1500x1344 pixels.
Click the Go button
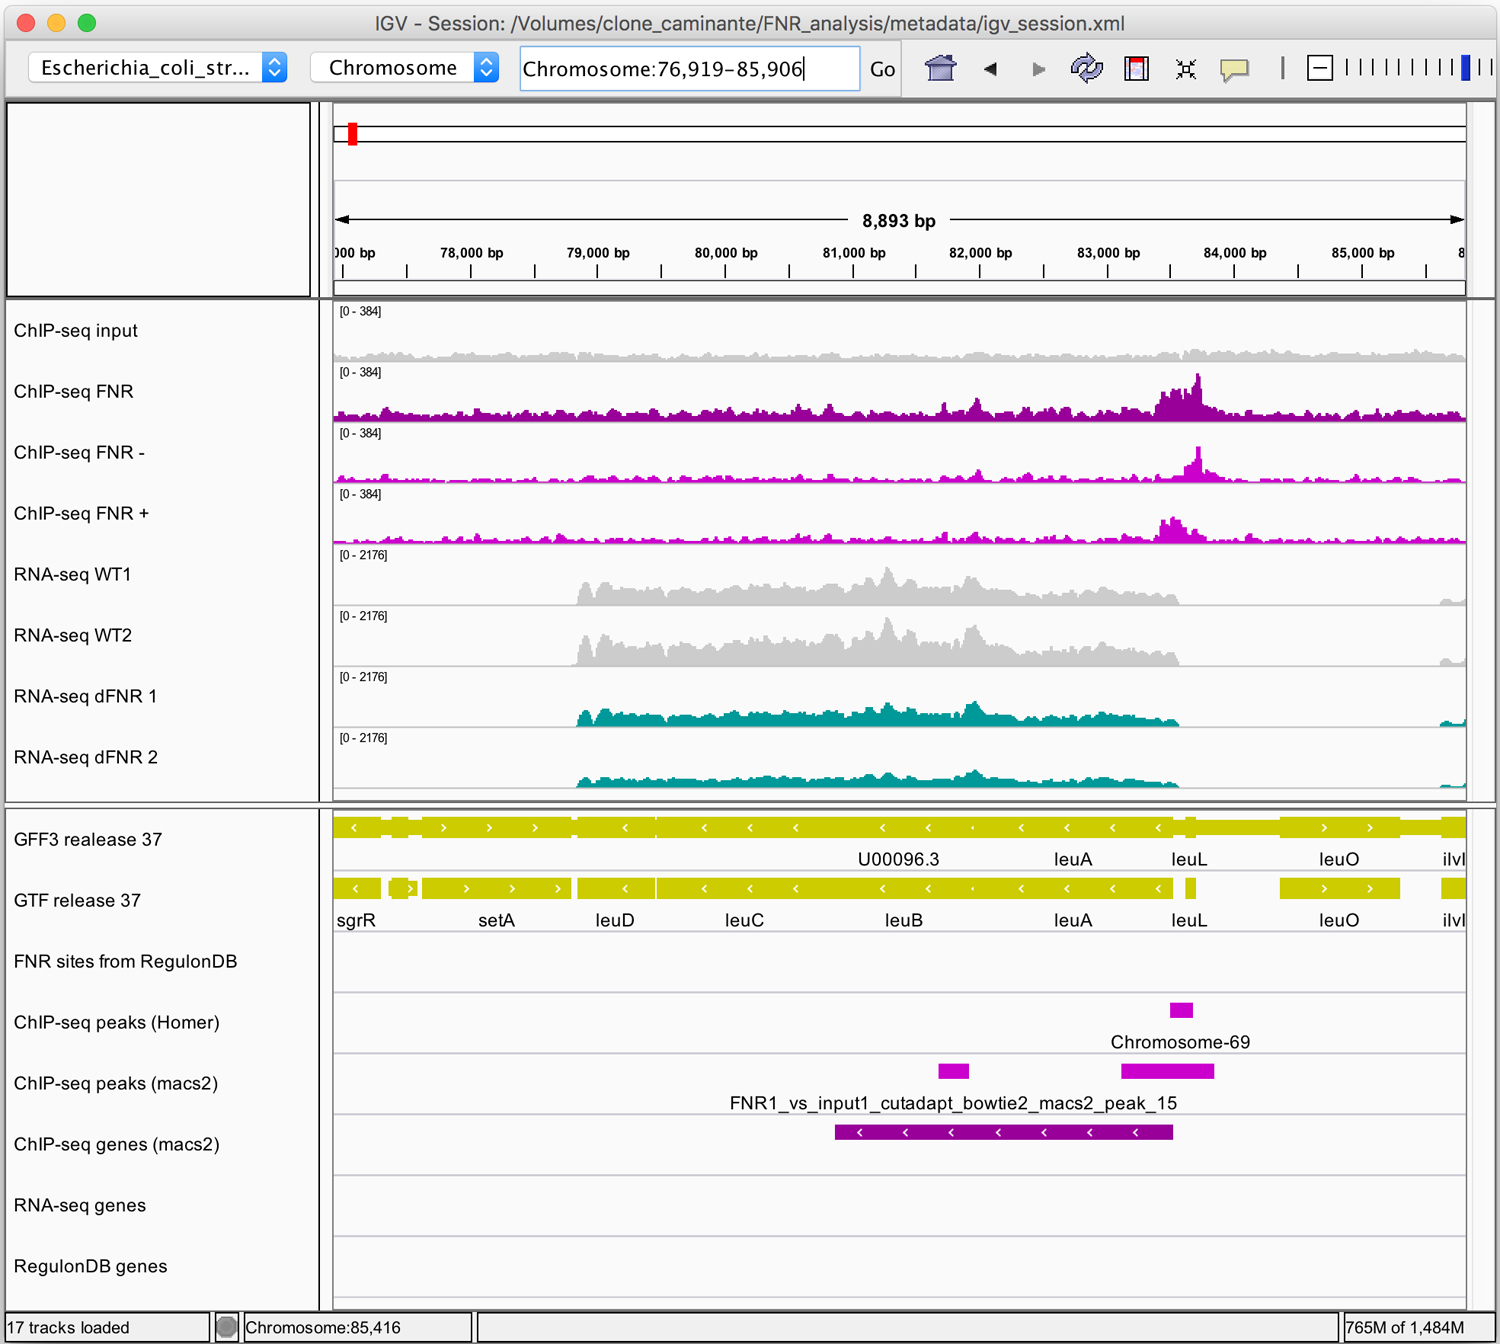point(882,69)
